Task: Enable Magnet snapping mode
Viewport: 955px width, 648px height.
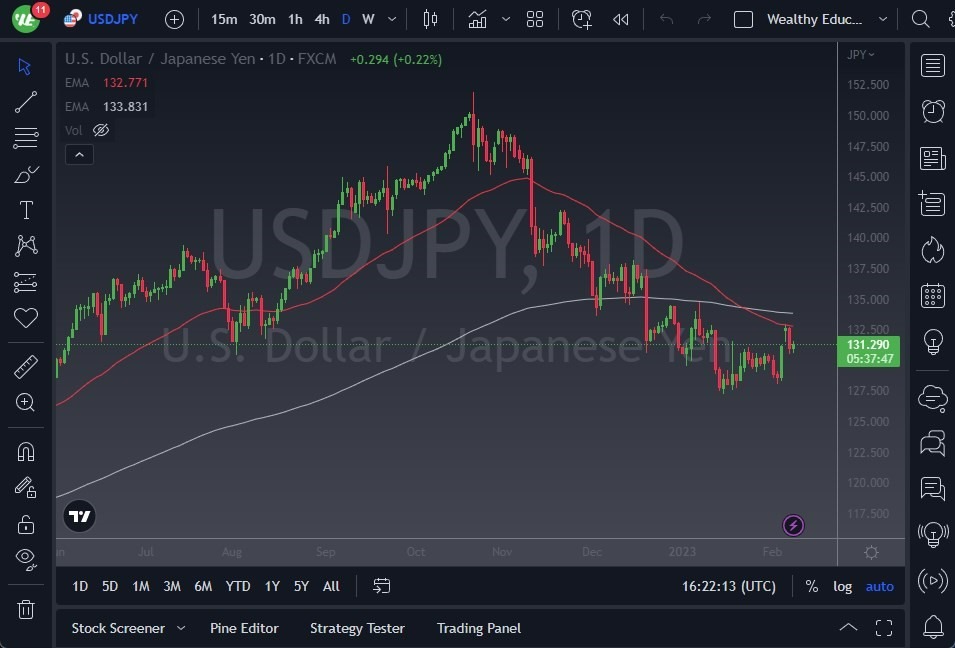Action: 26,451
